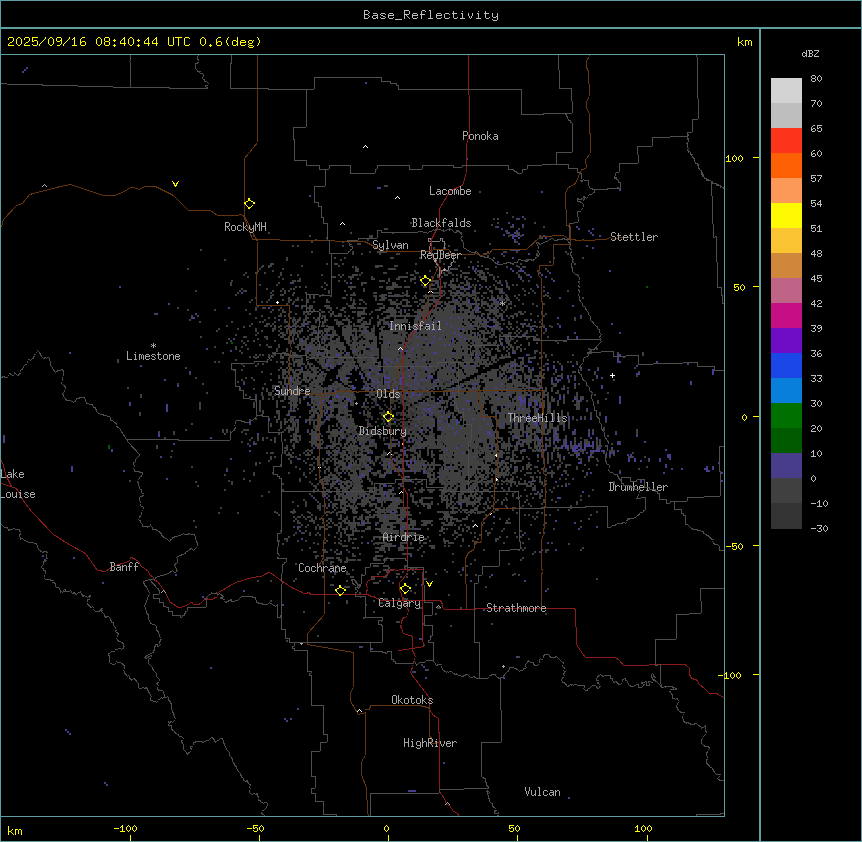Click the 45 value in the dBZ legend

pyautogui.click(x=816, y=279)
